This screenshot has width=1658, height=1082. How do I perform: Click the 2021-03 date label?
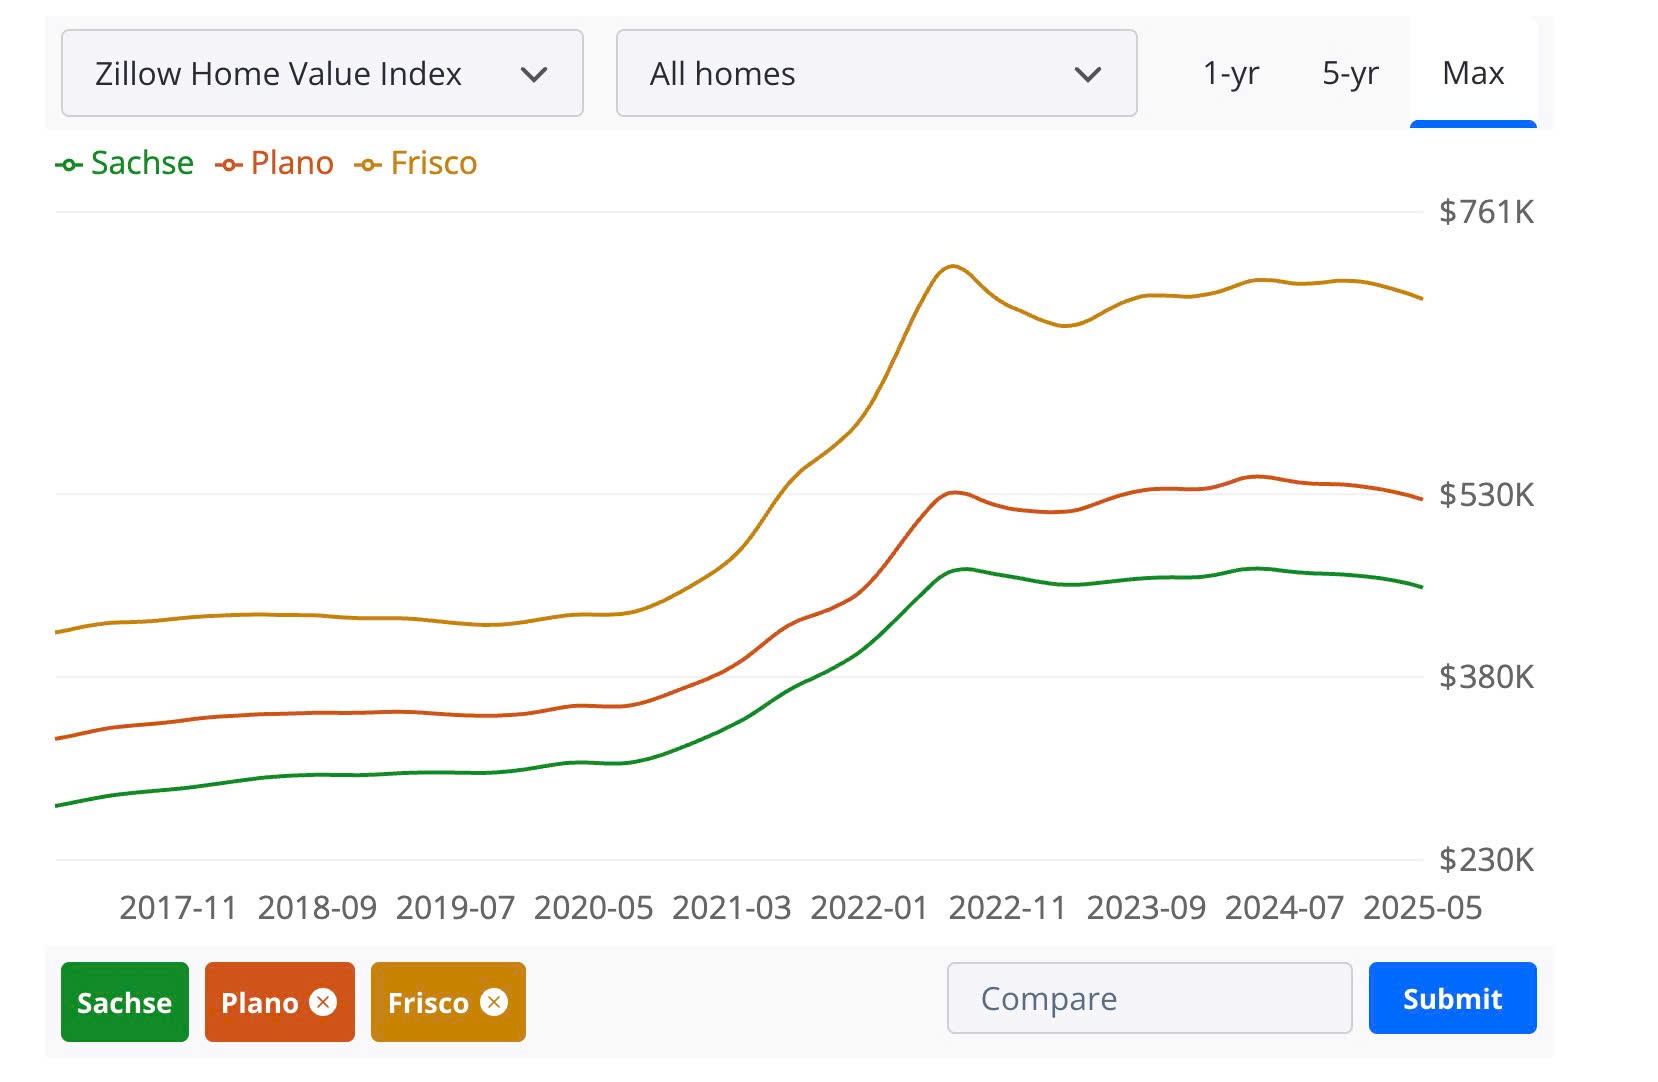click(x=731, y=908)
